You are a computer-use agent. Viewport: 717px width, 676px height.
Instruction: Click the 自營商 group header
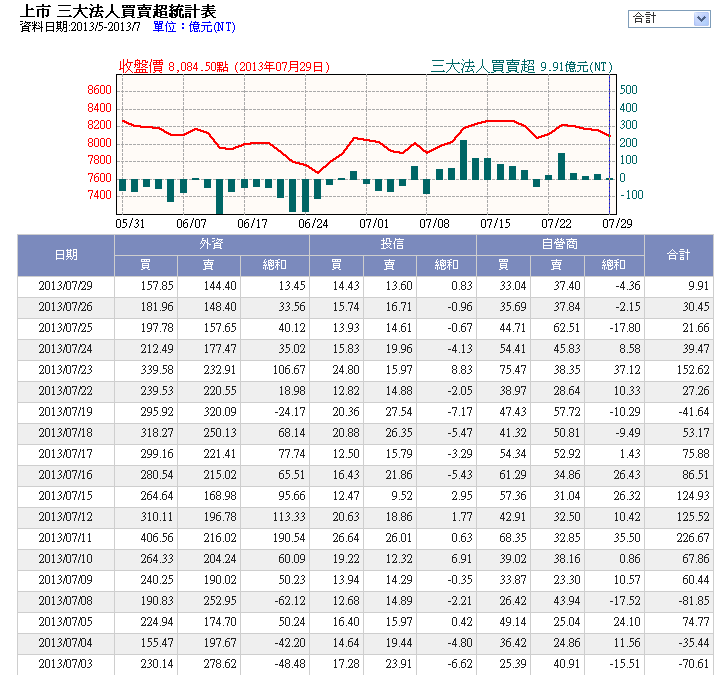pyautogui.click(x=560, y=244)
